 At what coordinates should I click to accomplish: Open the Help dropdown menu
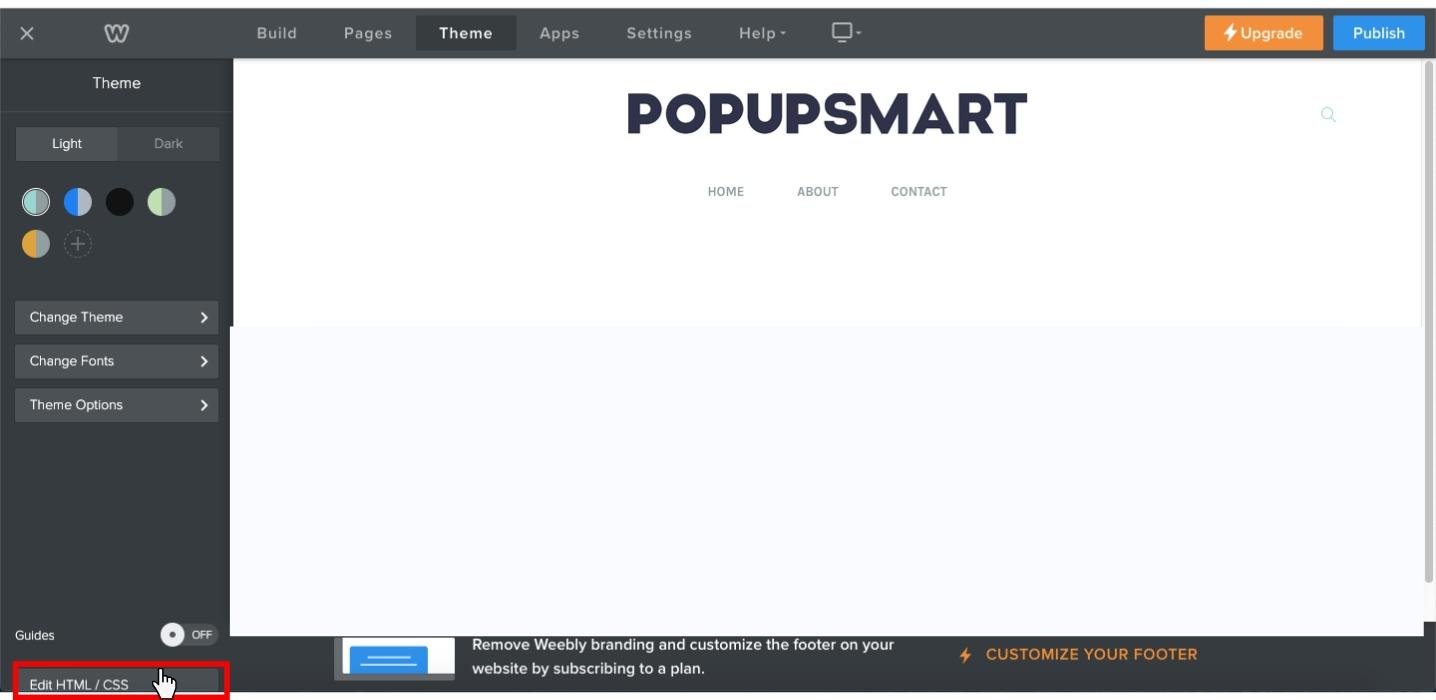[763, 33]
